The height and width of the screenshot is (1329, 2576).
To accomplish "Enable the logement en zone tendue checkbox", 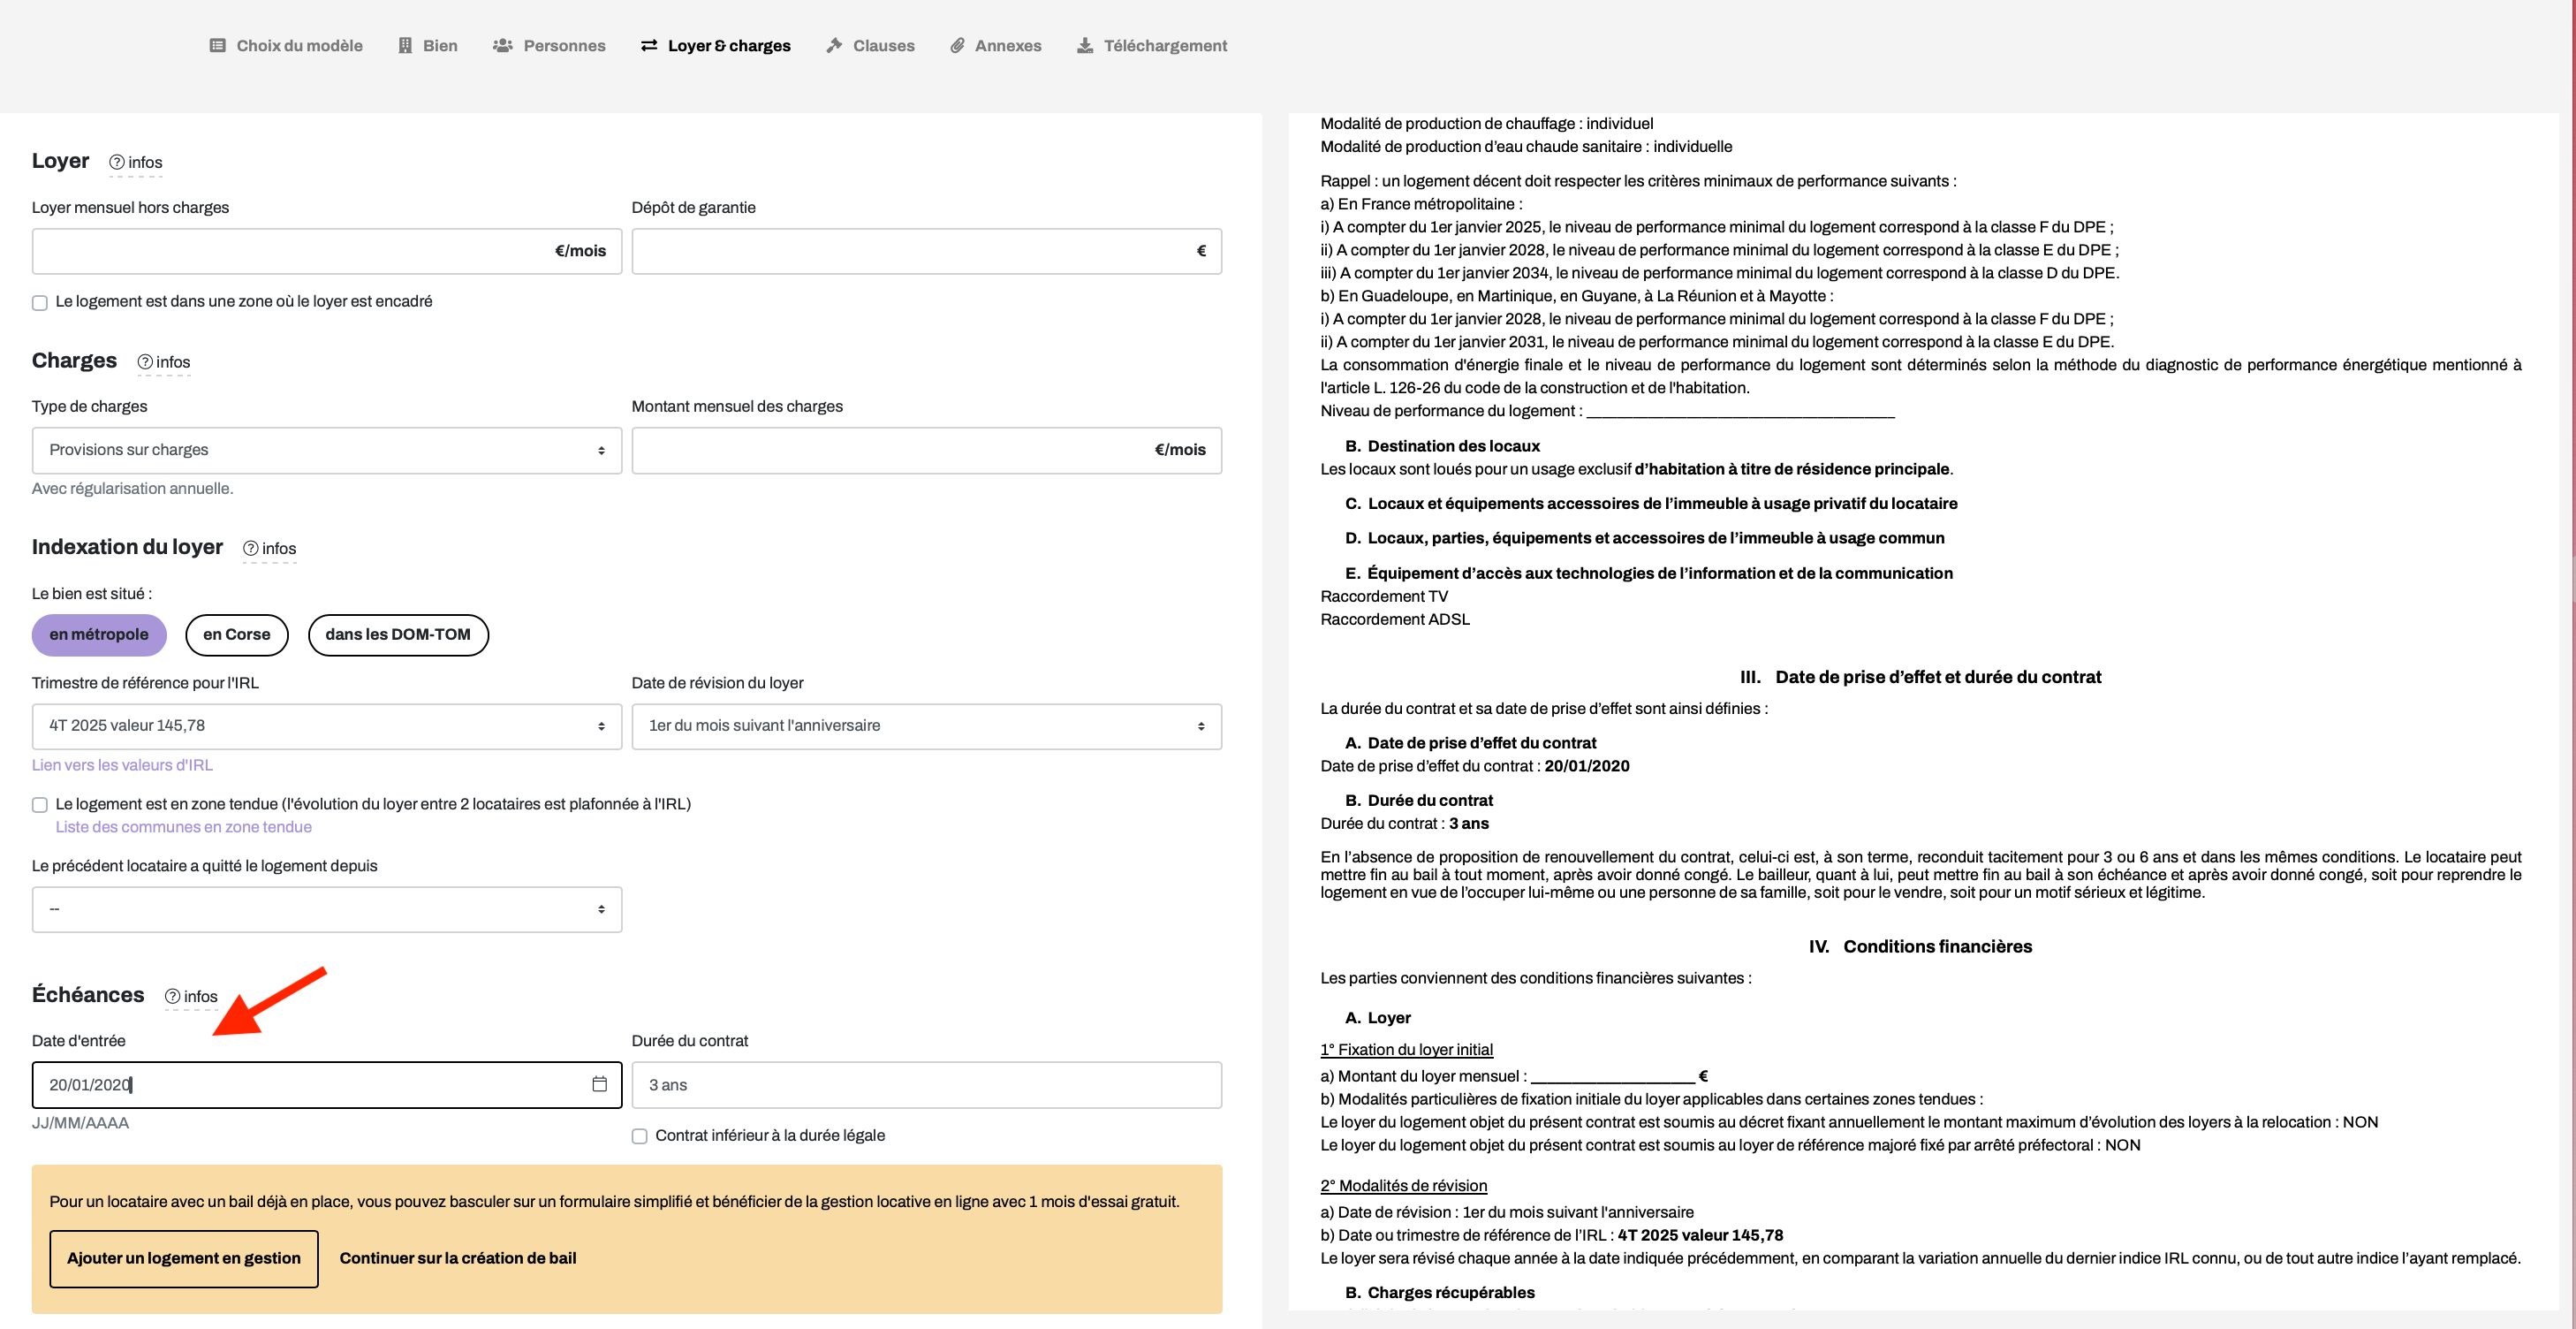I will pyautogui.click(x=40, y=804).
